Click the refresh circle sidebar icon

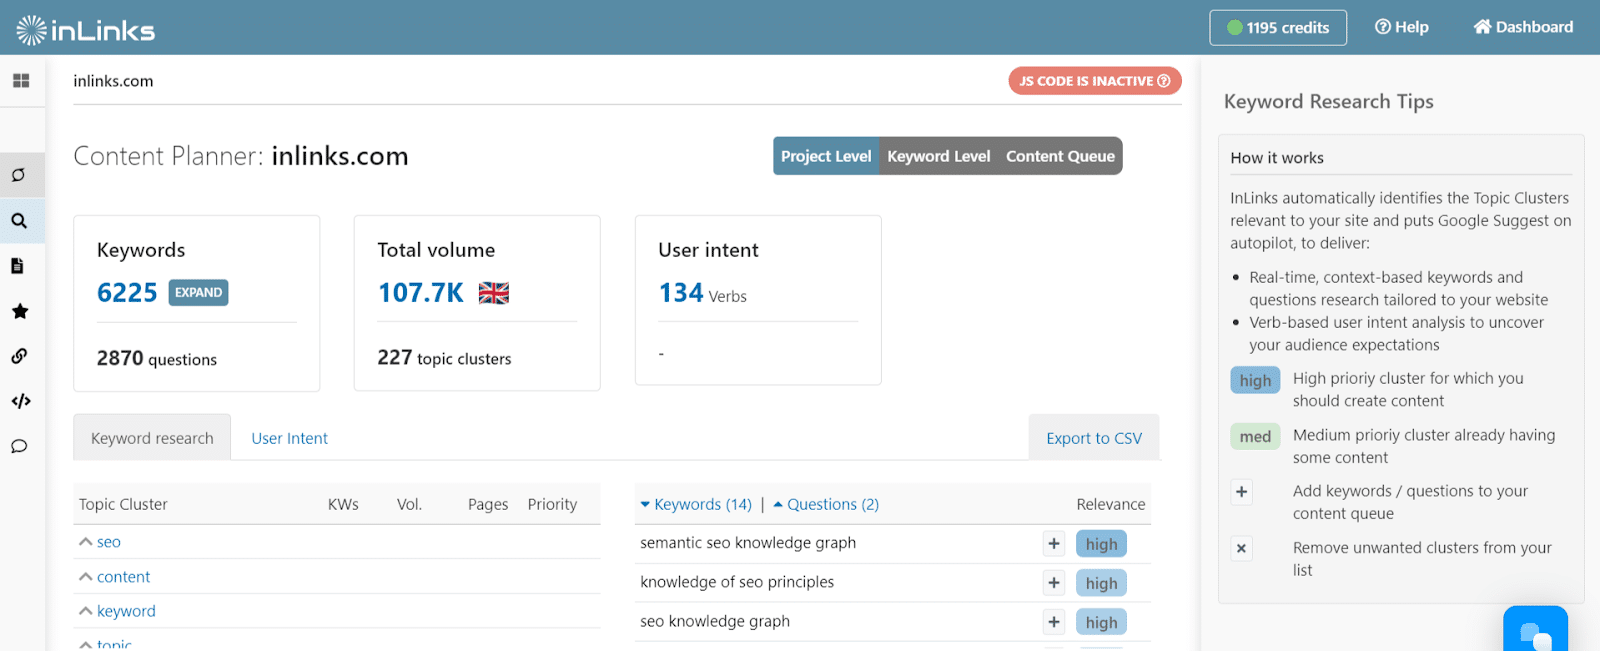pyautogui.click(x=19, y=175)
